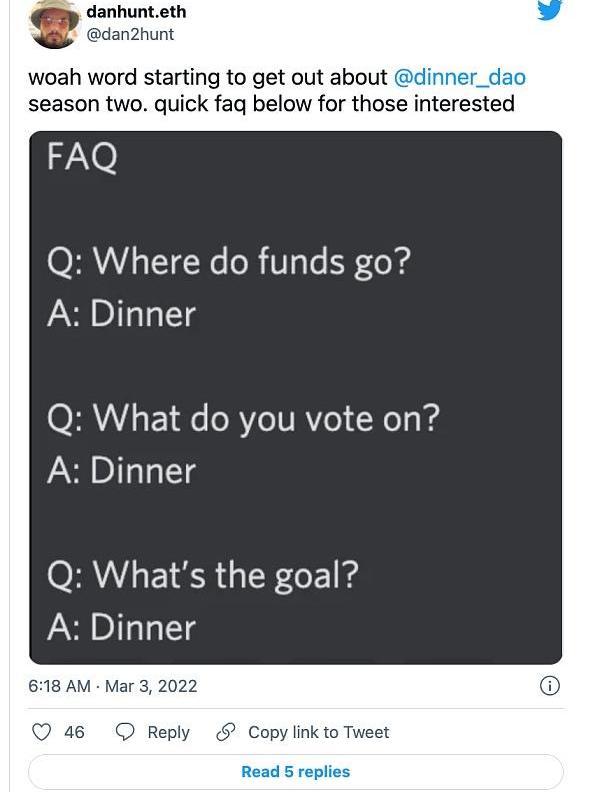The height and width of the screenshot is (792, 600).
Task: Click the "Where do funds go?" line
Action: (229, 263)
